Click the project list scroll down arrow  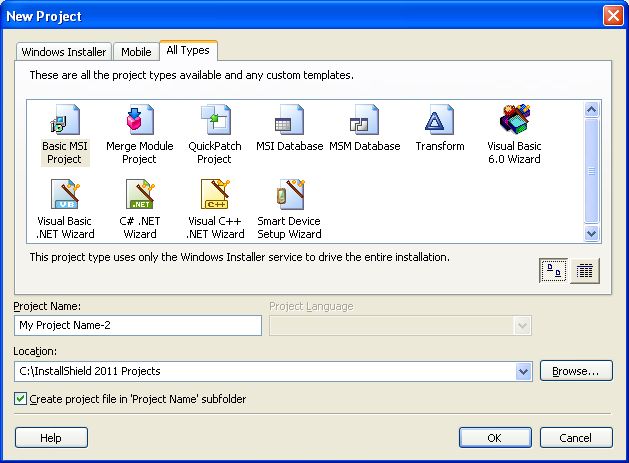tap(592, 233)
